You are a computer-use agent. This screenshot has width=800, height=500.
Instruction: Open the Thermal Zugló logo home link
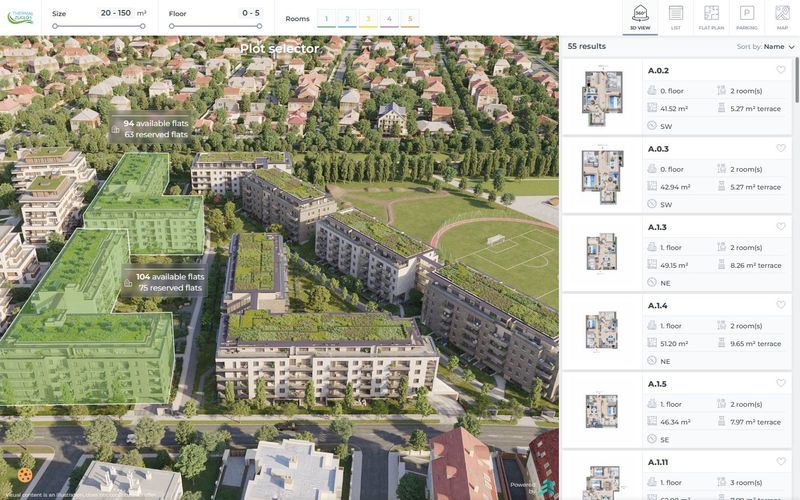pyautogui.click(x=20, y=17)
